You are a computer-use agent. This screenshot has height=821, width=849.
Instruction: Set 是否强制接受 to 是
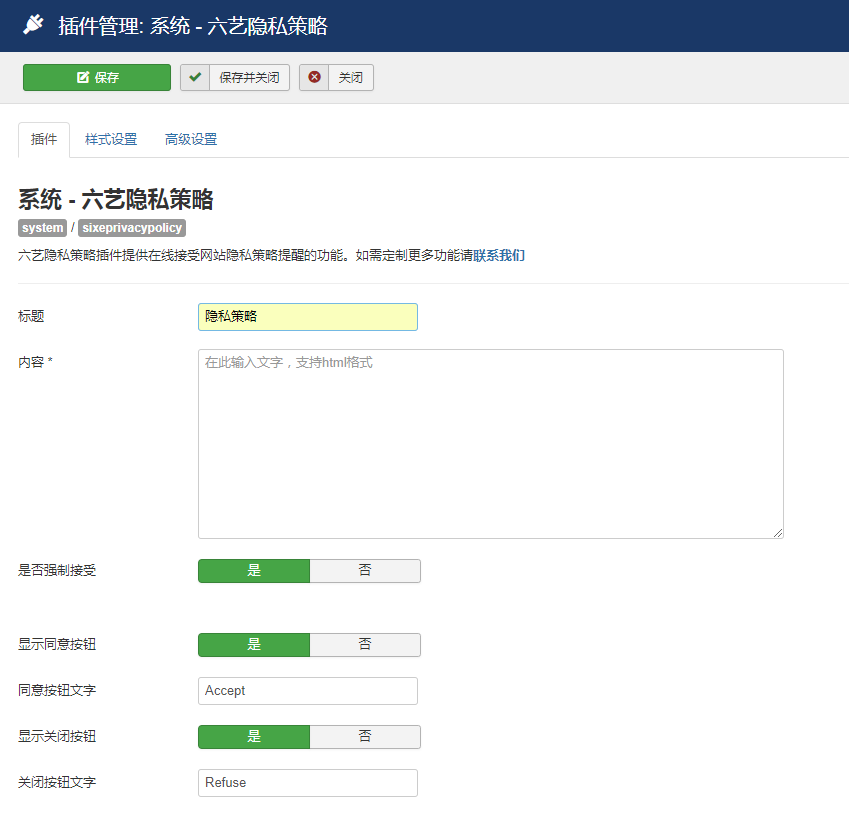(x=254, y=570)
